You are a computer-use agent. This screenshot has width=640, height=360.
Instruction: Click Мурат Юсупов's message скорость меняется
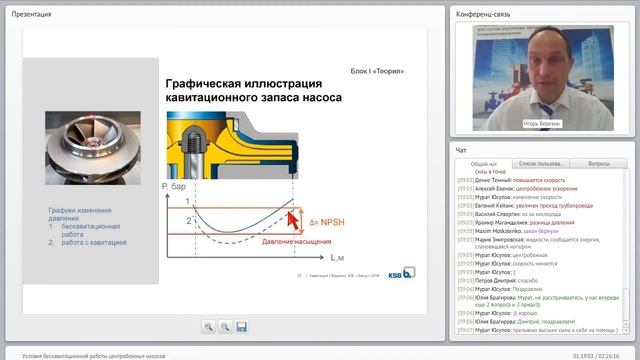[535, 264]
